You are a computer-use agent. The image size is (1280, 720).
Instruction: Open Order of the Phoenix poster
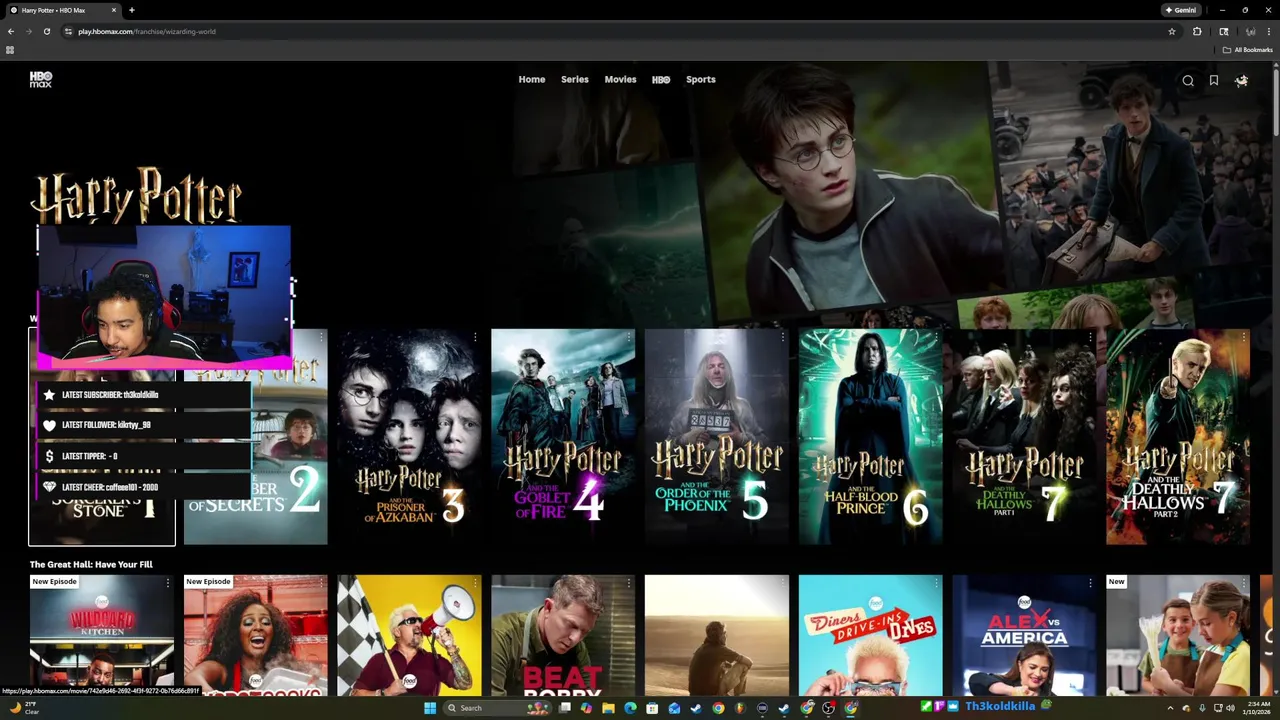tap(716, 437)
